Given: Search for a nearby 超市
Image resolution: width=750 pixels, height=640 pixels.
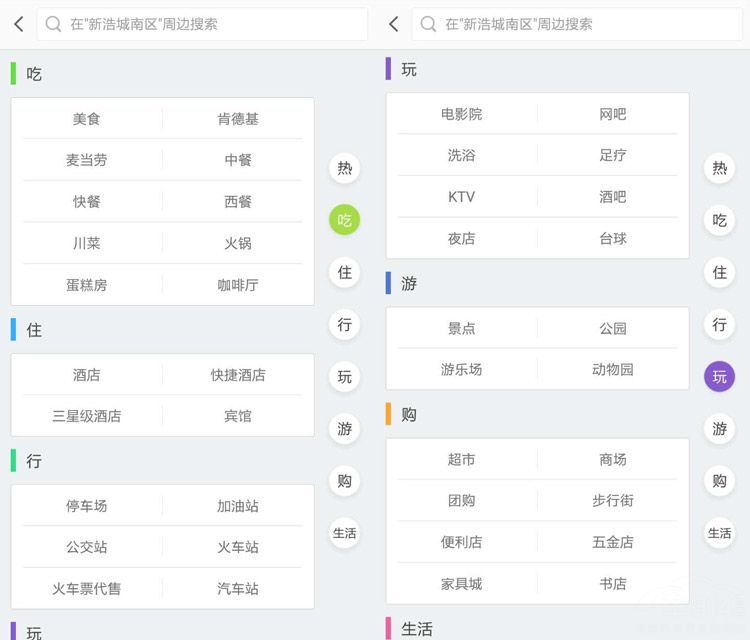Looking at the screenshot, I should point(461,459).
